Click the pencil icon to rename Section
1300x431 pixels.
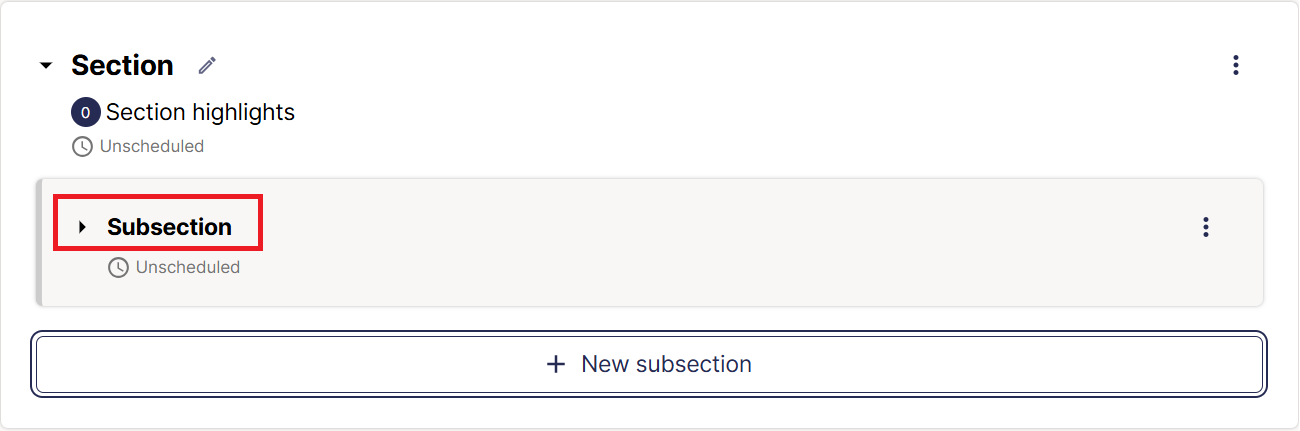click(207, 66)
